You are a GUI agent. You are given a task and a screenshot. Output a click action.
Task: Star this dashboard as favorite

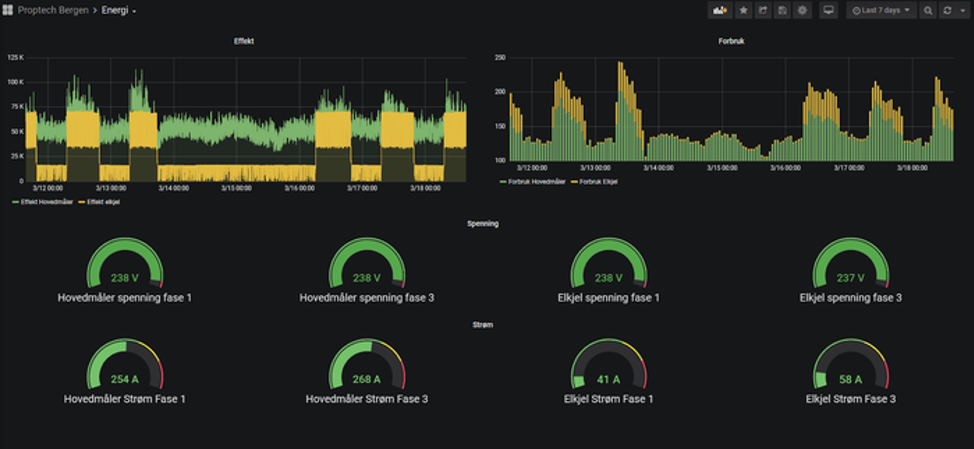743,10
